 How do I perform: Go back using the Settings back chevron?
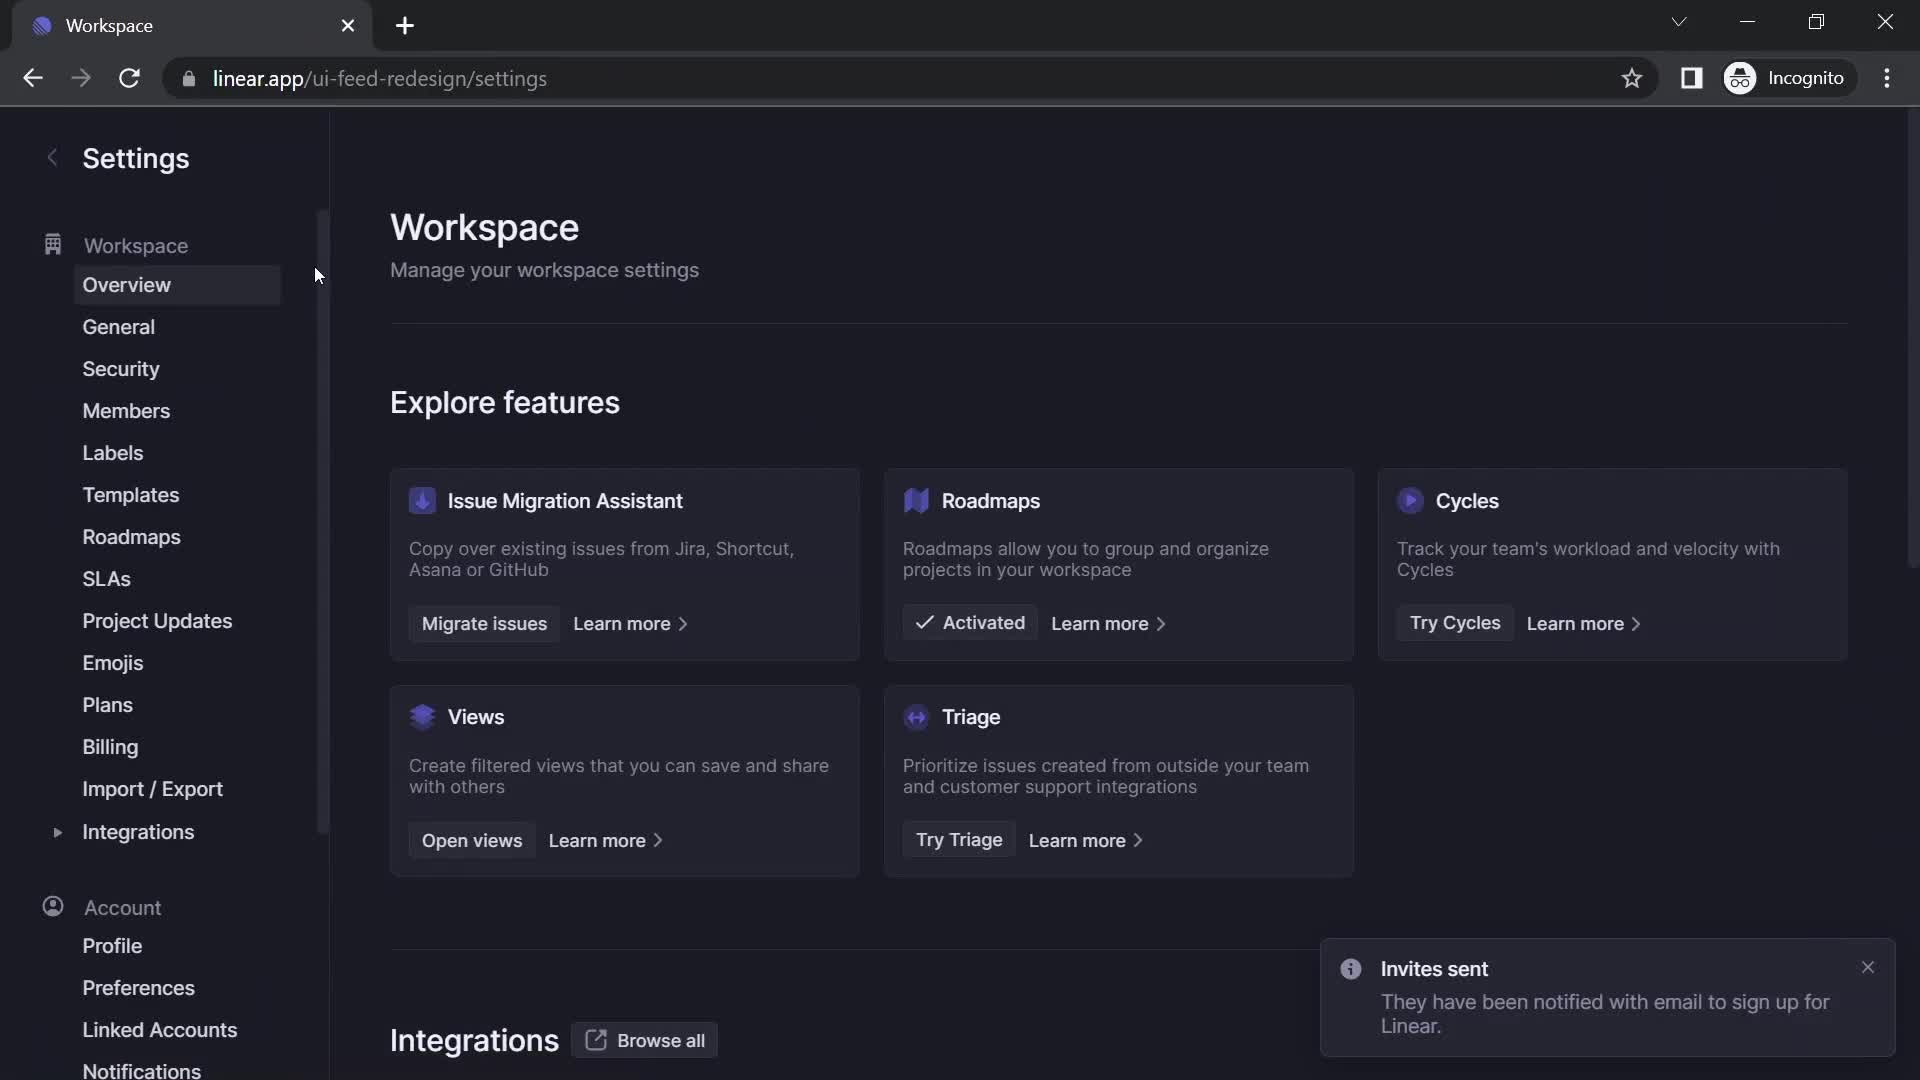tap(52, 158)
